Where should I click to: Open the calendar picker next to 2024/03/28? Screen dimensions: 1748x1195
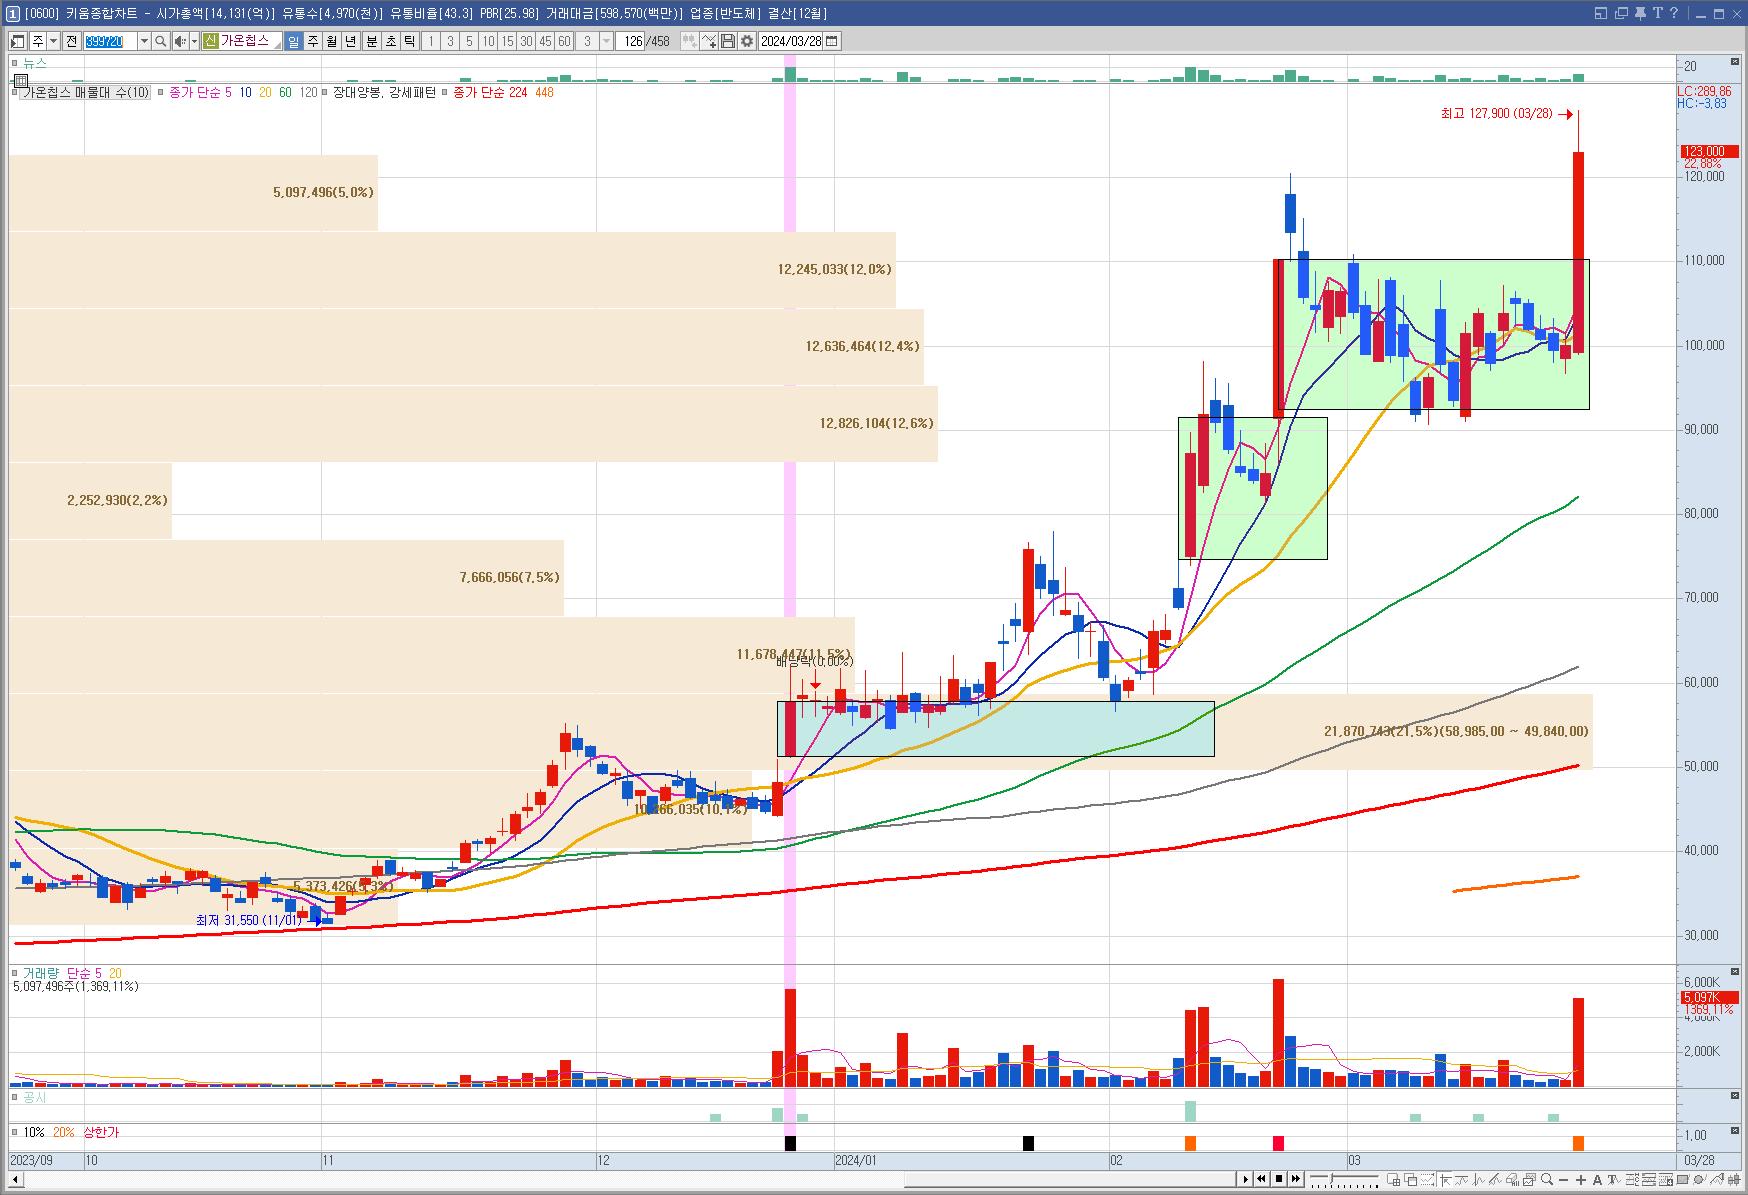click(832, 41)
